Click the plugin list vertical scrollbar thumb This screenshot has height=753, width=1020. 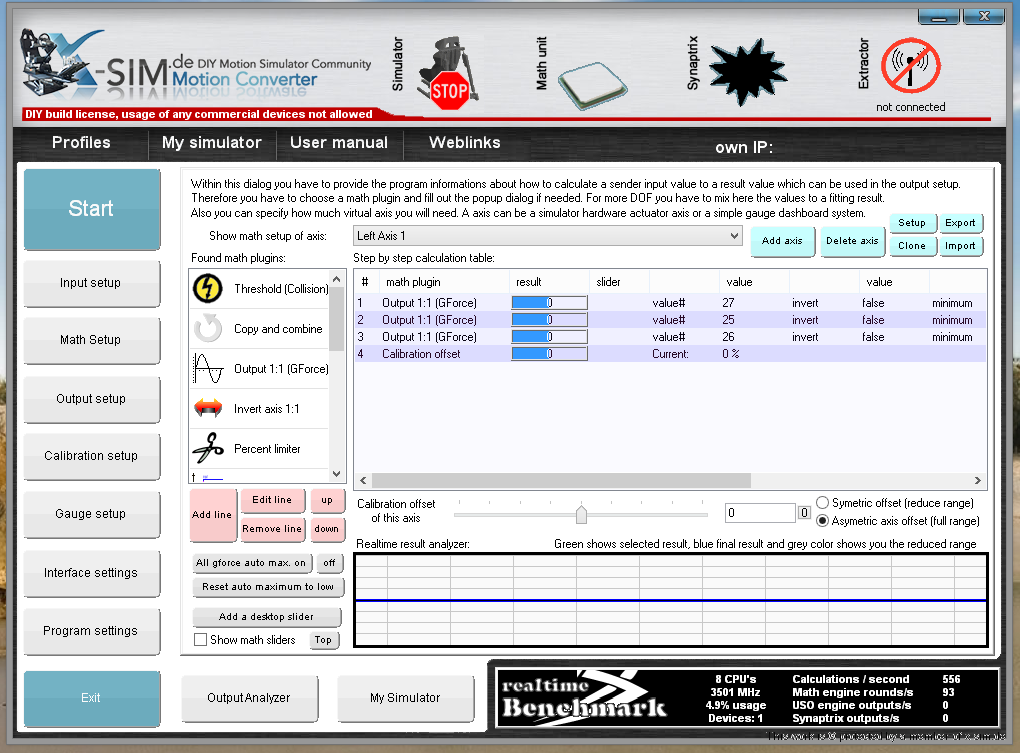pos(336,320)
